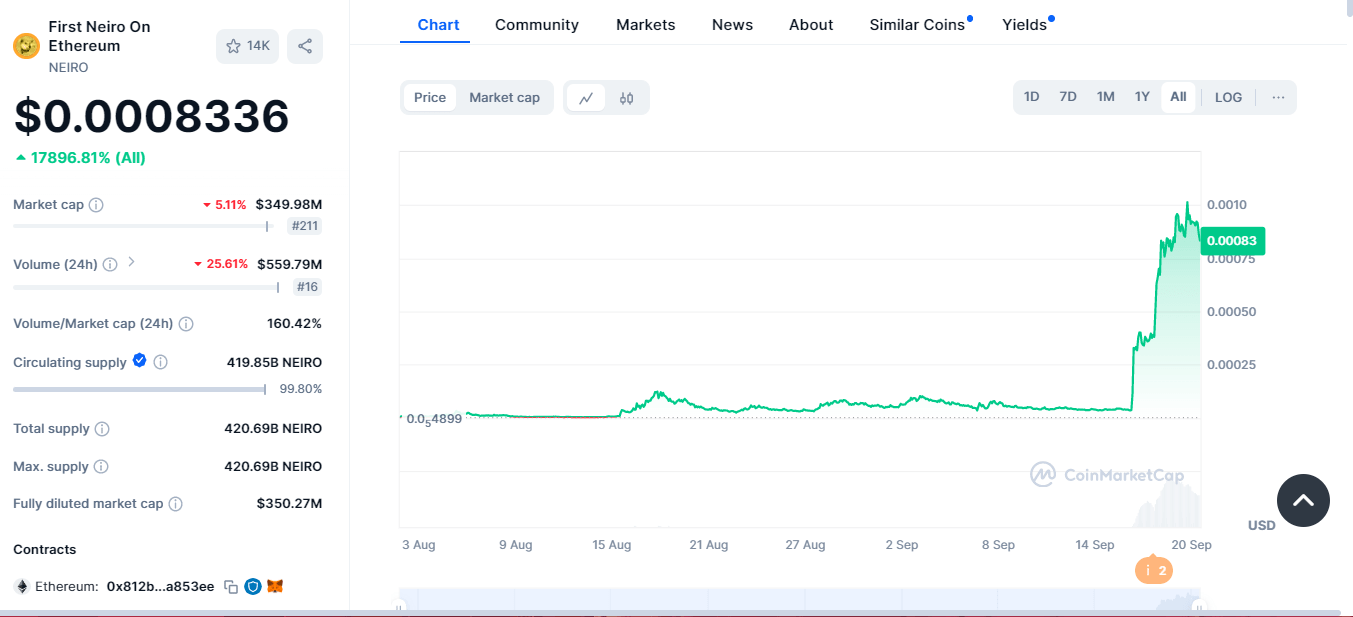Click verified badge beside Circulating supply

click(140, 361)
